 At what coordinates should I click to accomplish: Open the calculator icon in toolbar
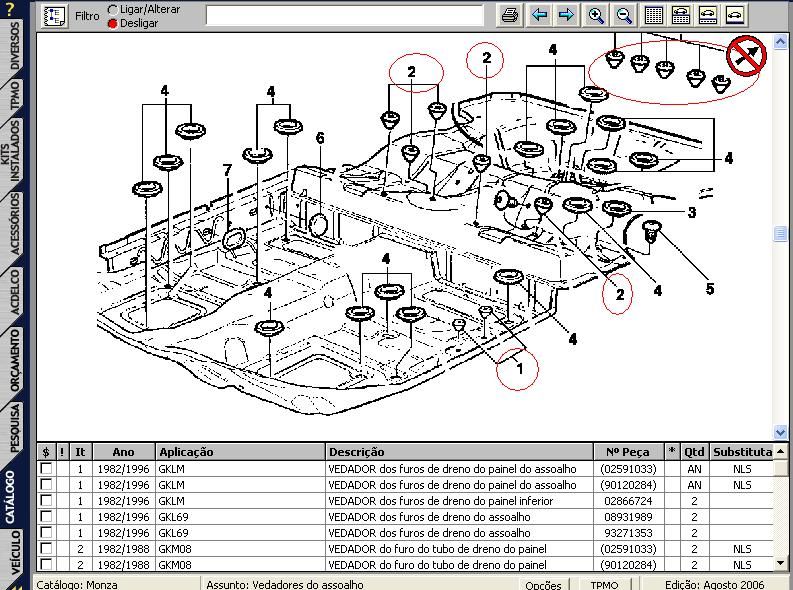(x=681, y=15)
